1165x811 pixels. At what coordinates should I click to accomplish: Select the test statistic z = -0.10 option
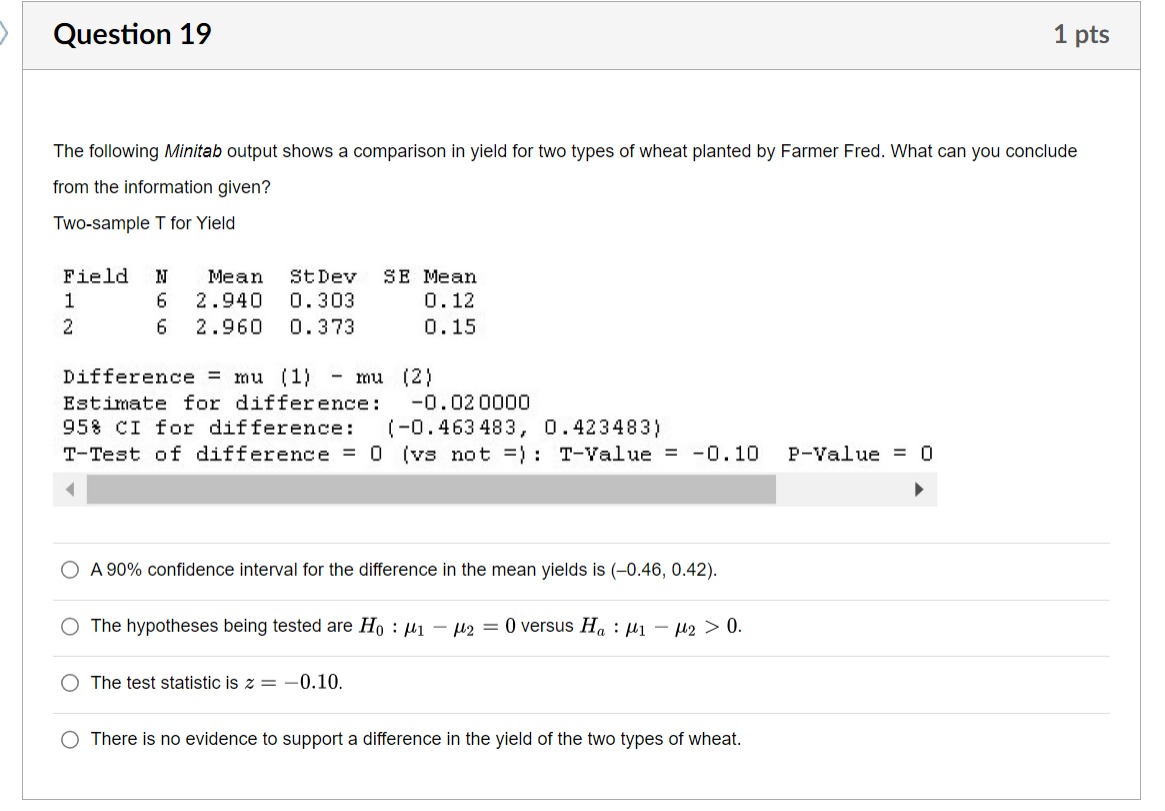pos(70,682)
